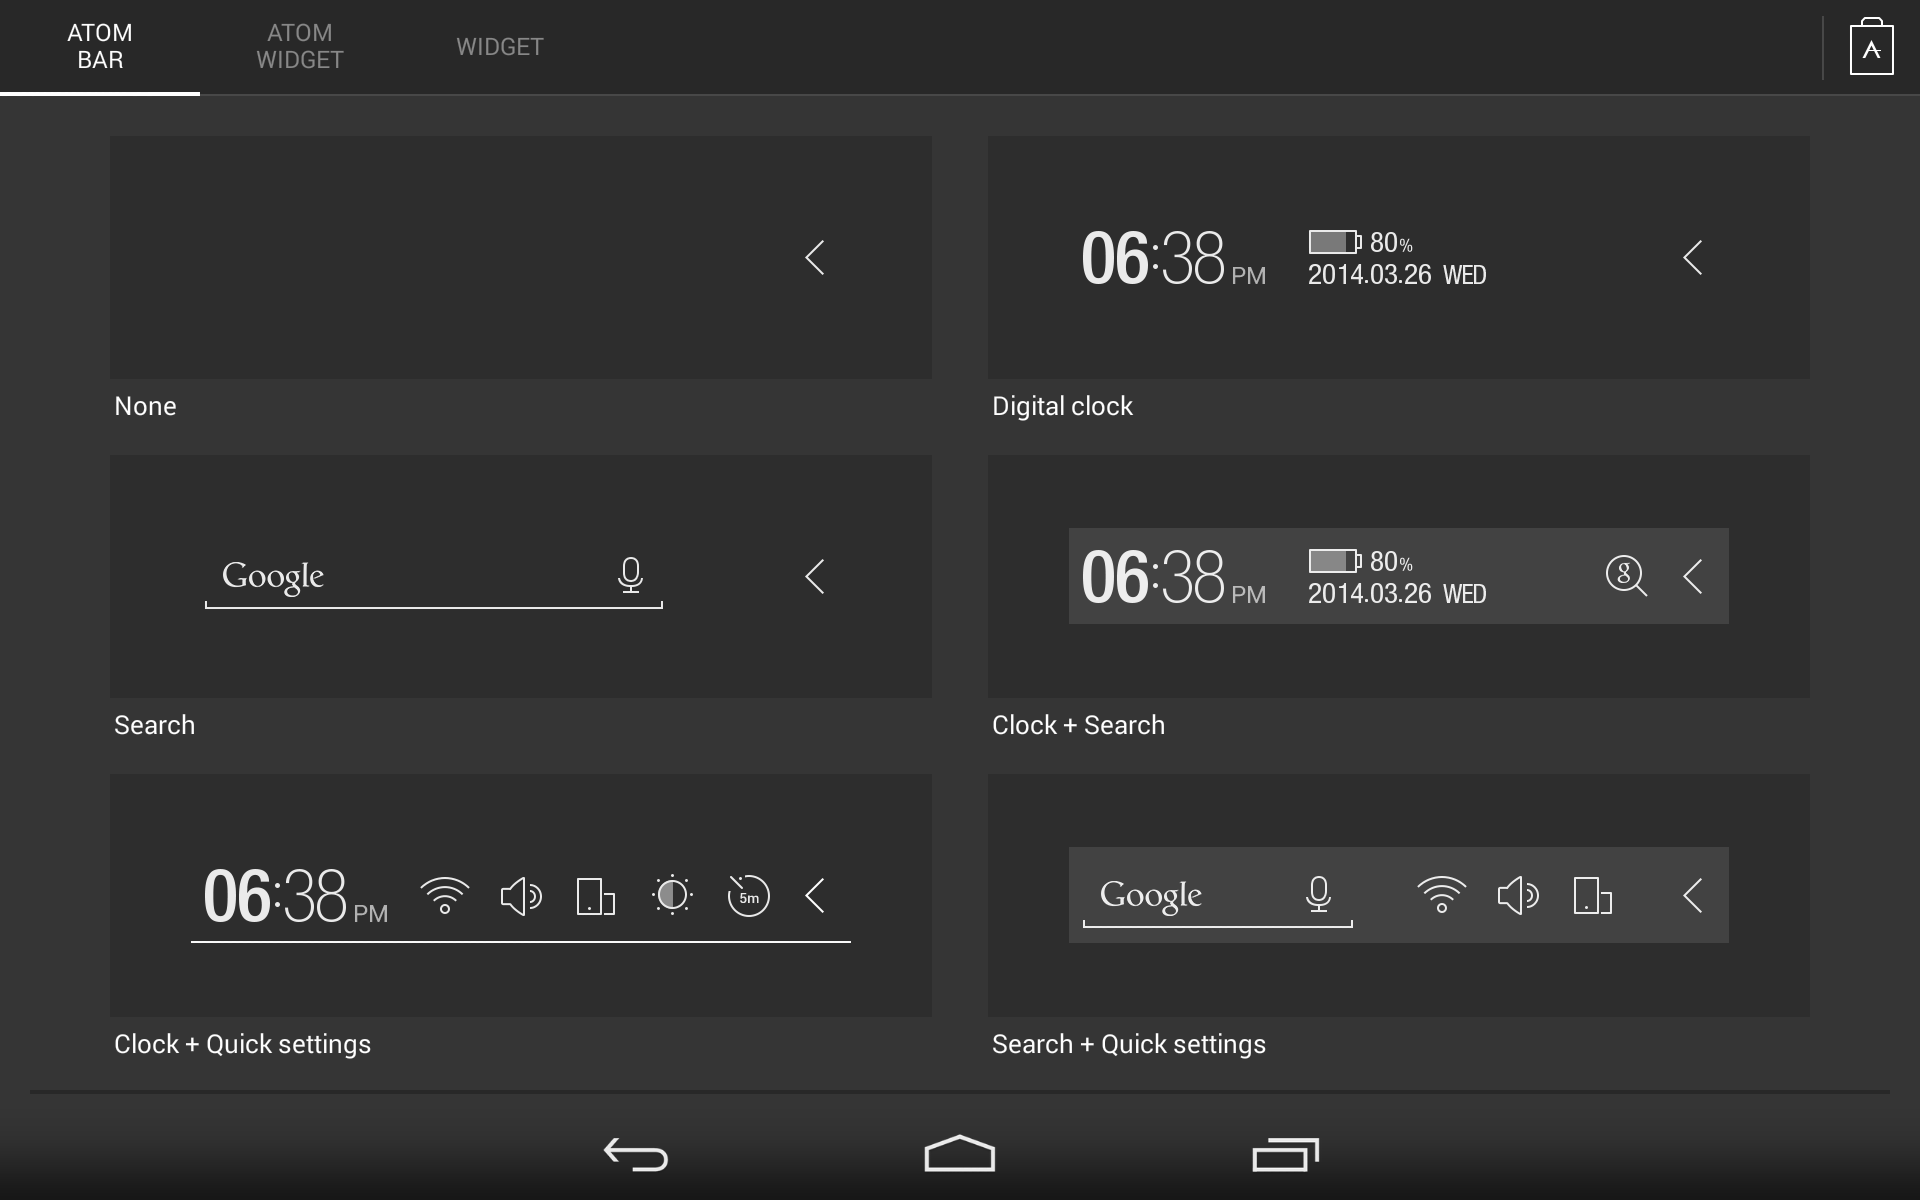Viewport: 1920px width, 1200px height.
Task: Click chevron in Search + Quick settings preview
Action: (x=1693, y=895)
